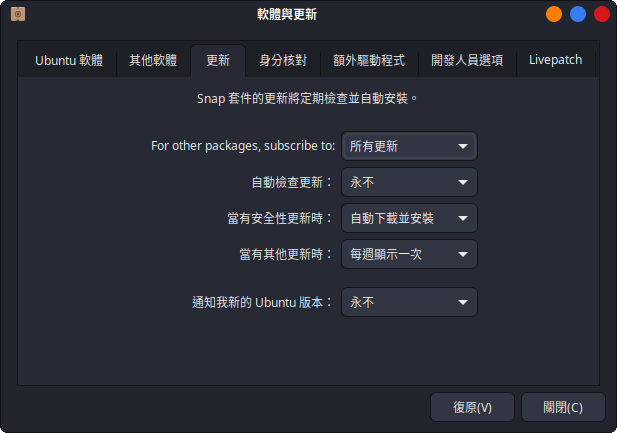Image resolution: width=617 pixels, height=433 pixels.
Task: Click the orange minimize window button
Action: coord(554,14)
